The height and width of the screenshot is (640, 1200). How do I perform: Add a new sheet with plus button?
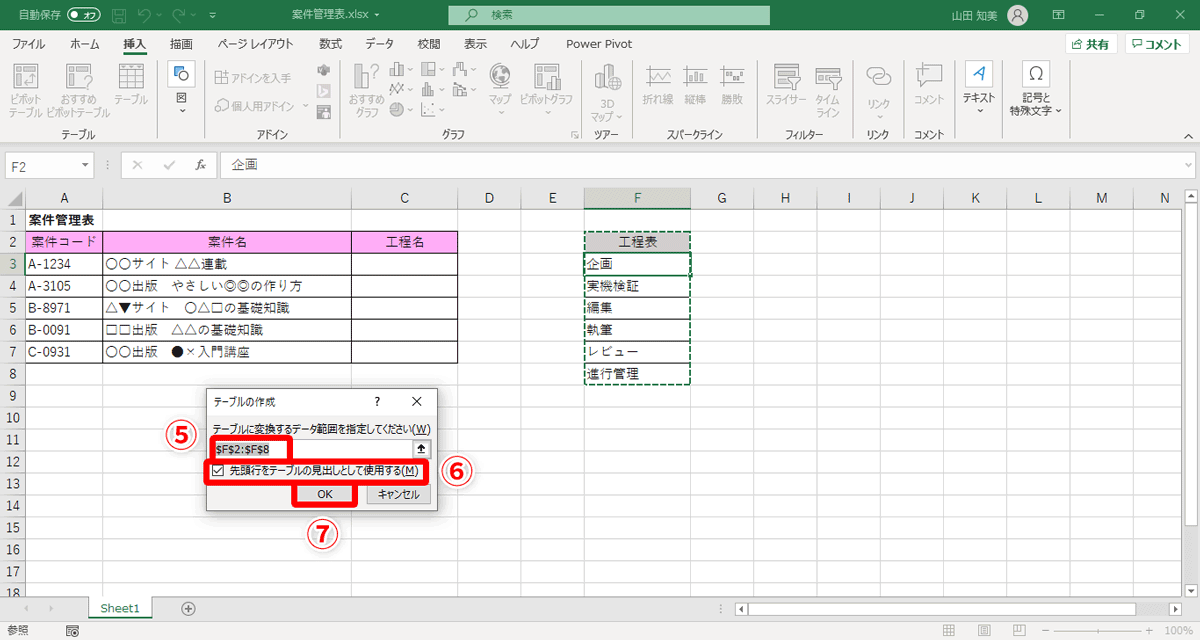pos(188,608)
